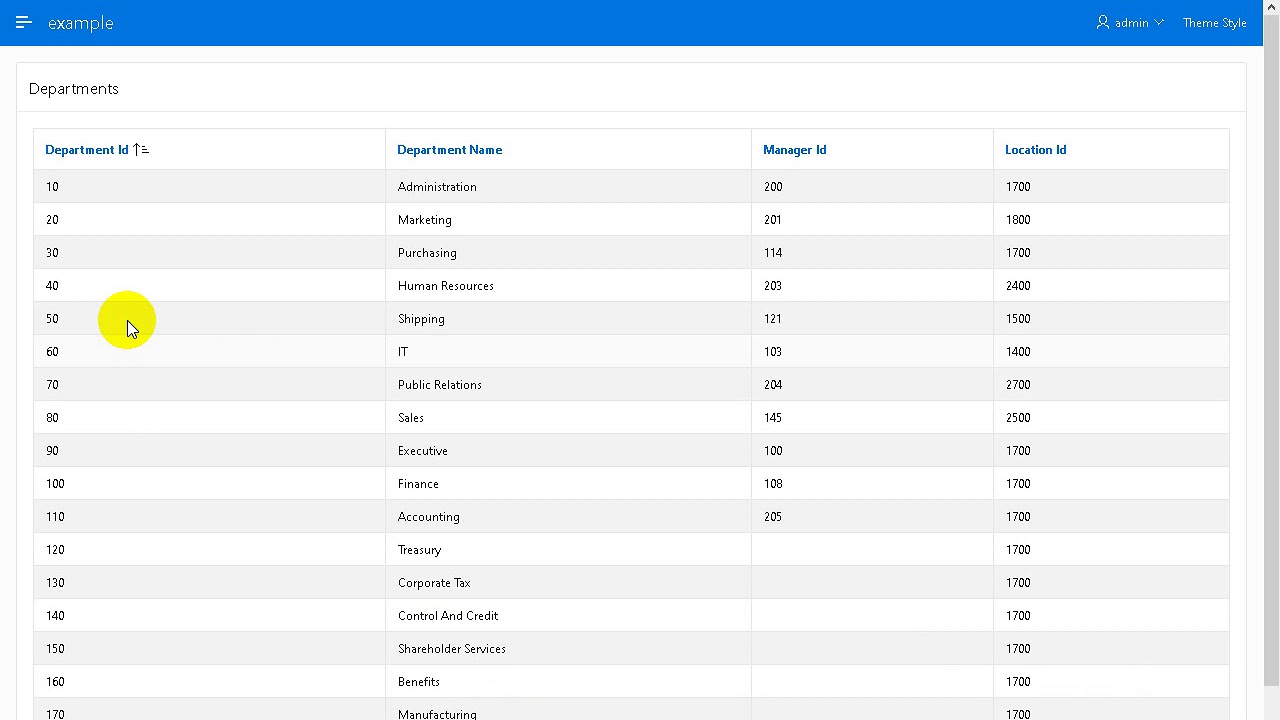The image size is (1280, 720).
Task: Click Location Id value 2700
Action: (1018, 385)
